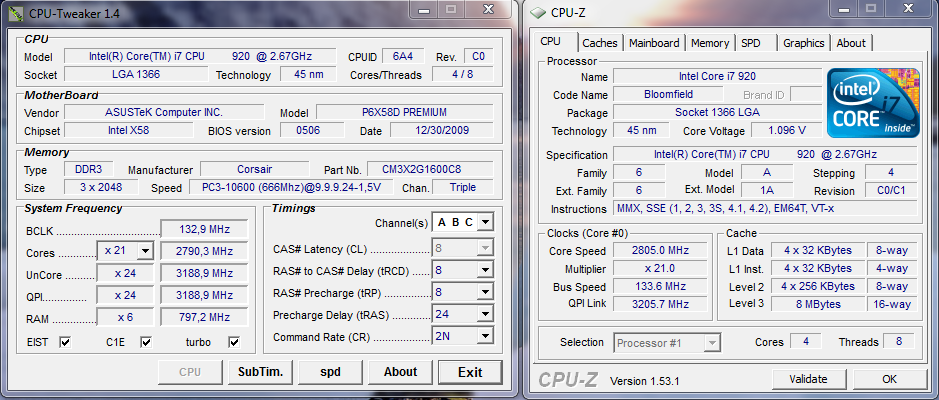The height and width of the screenshot is (400, 939).
Task: Click the Revision C0/C1 field
Action: click(892, 190)
